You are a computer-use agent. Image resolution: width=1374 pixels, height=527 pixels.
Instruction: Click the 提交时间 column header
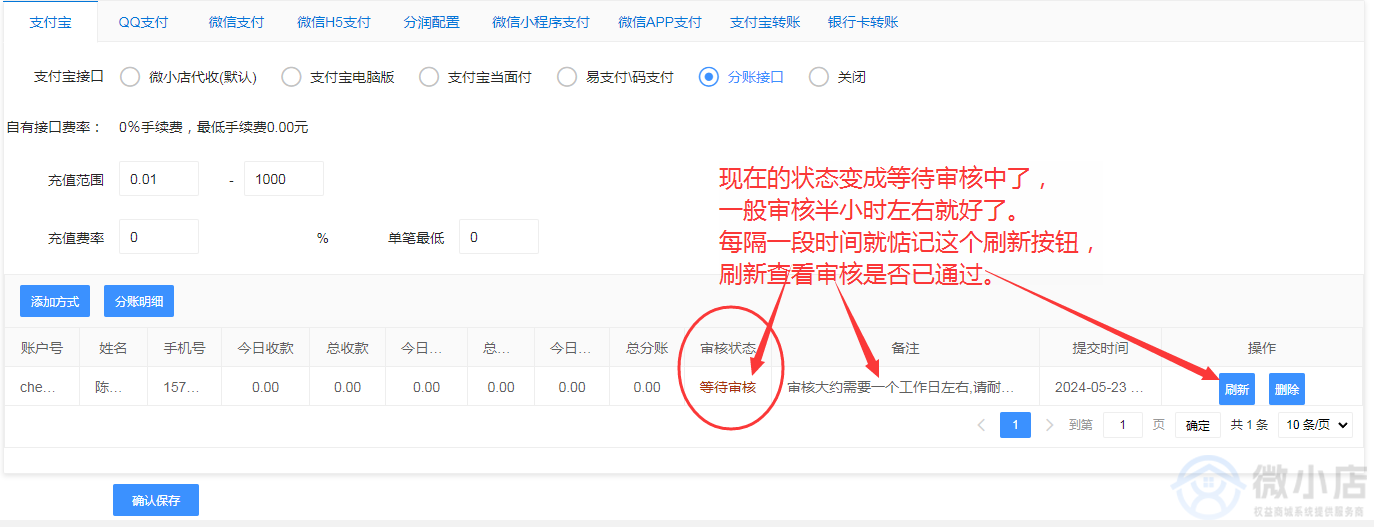click(x=1100, y=348)
